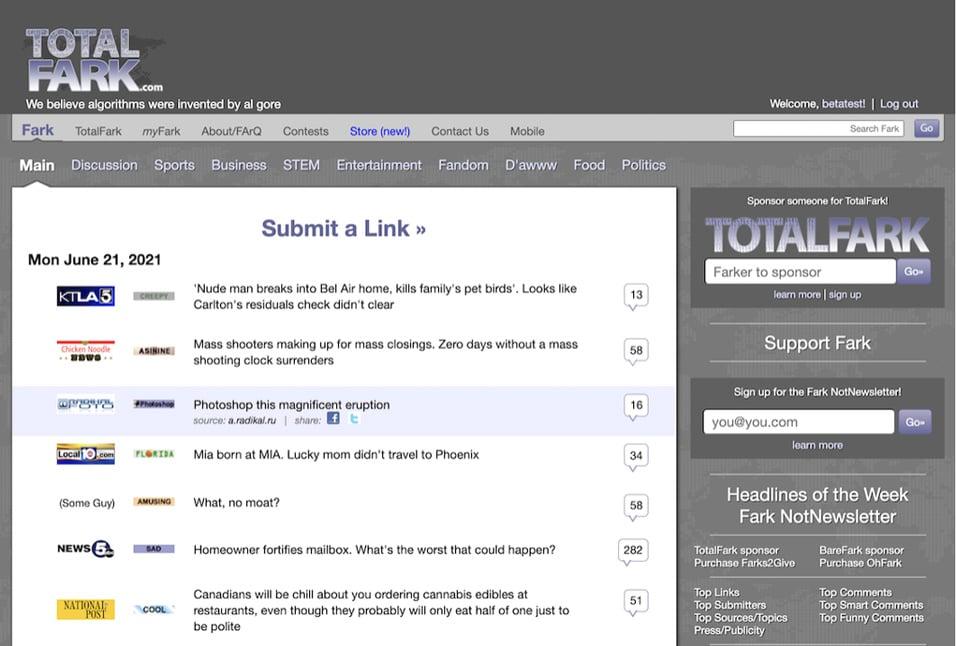
Task: Go to the Politics tab
Action: coord(644,165)
